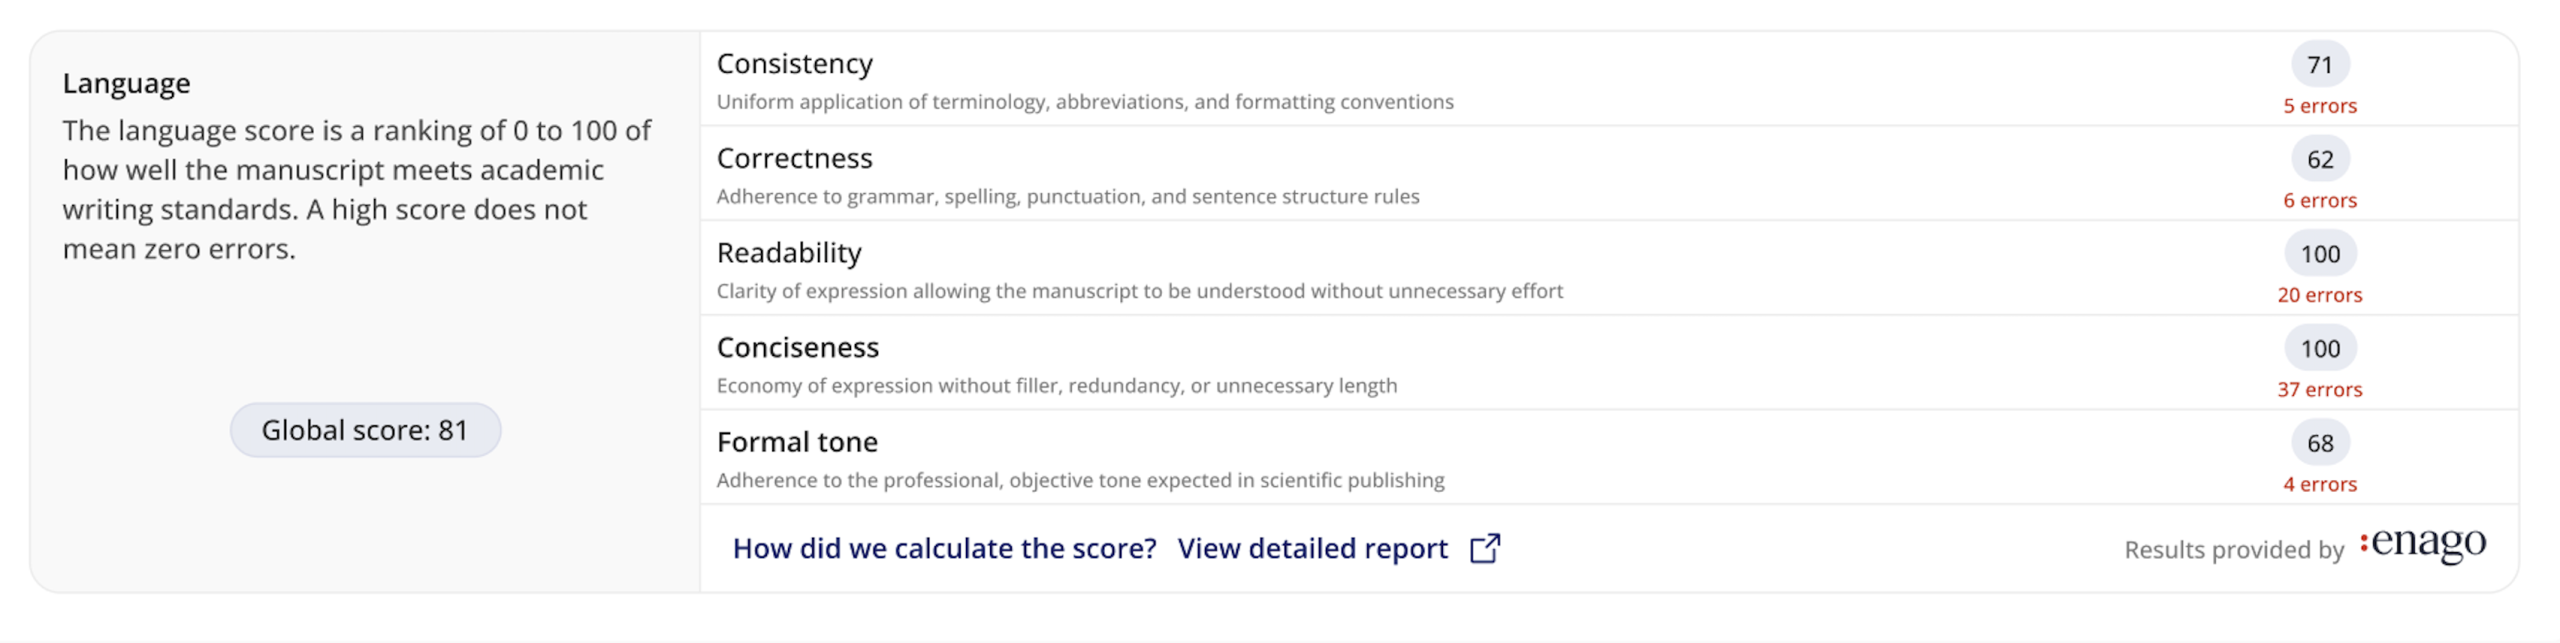Click the Readability row heading
2560x643 pixels.
click(x=789, y=253)
